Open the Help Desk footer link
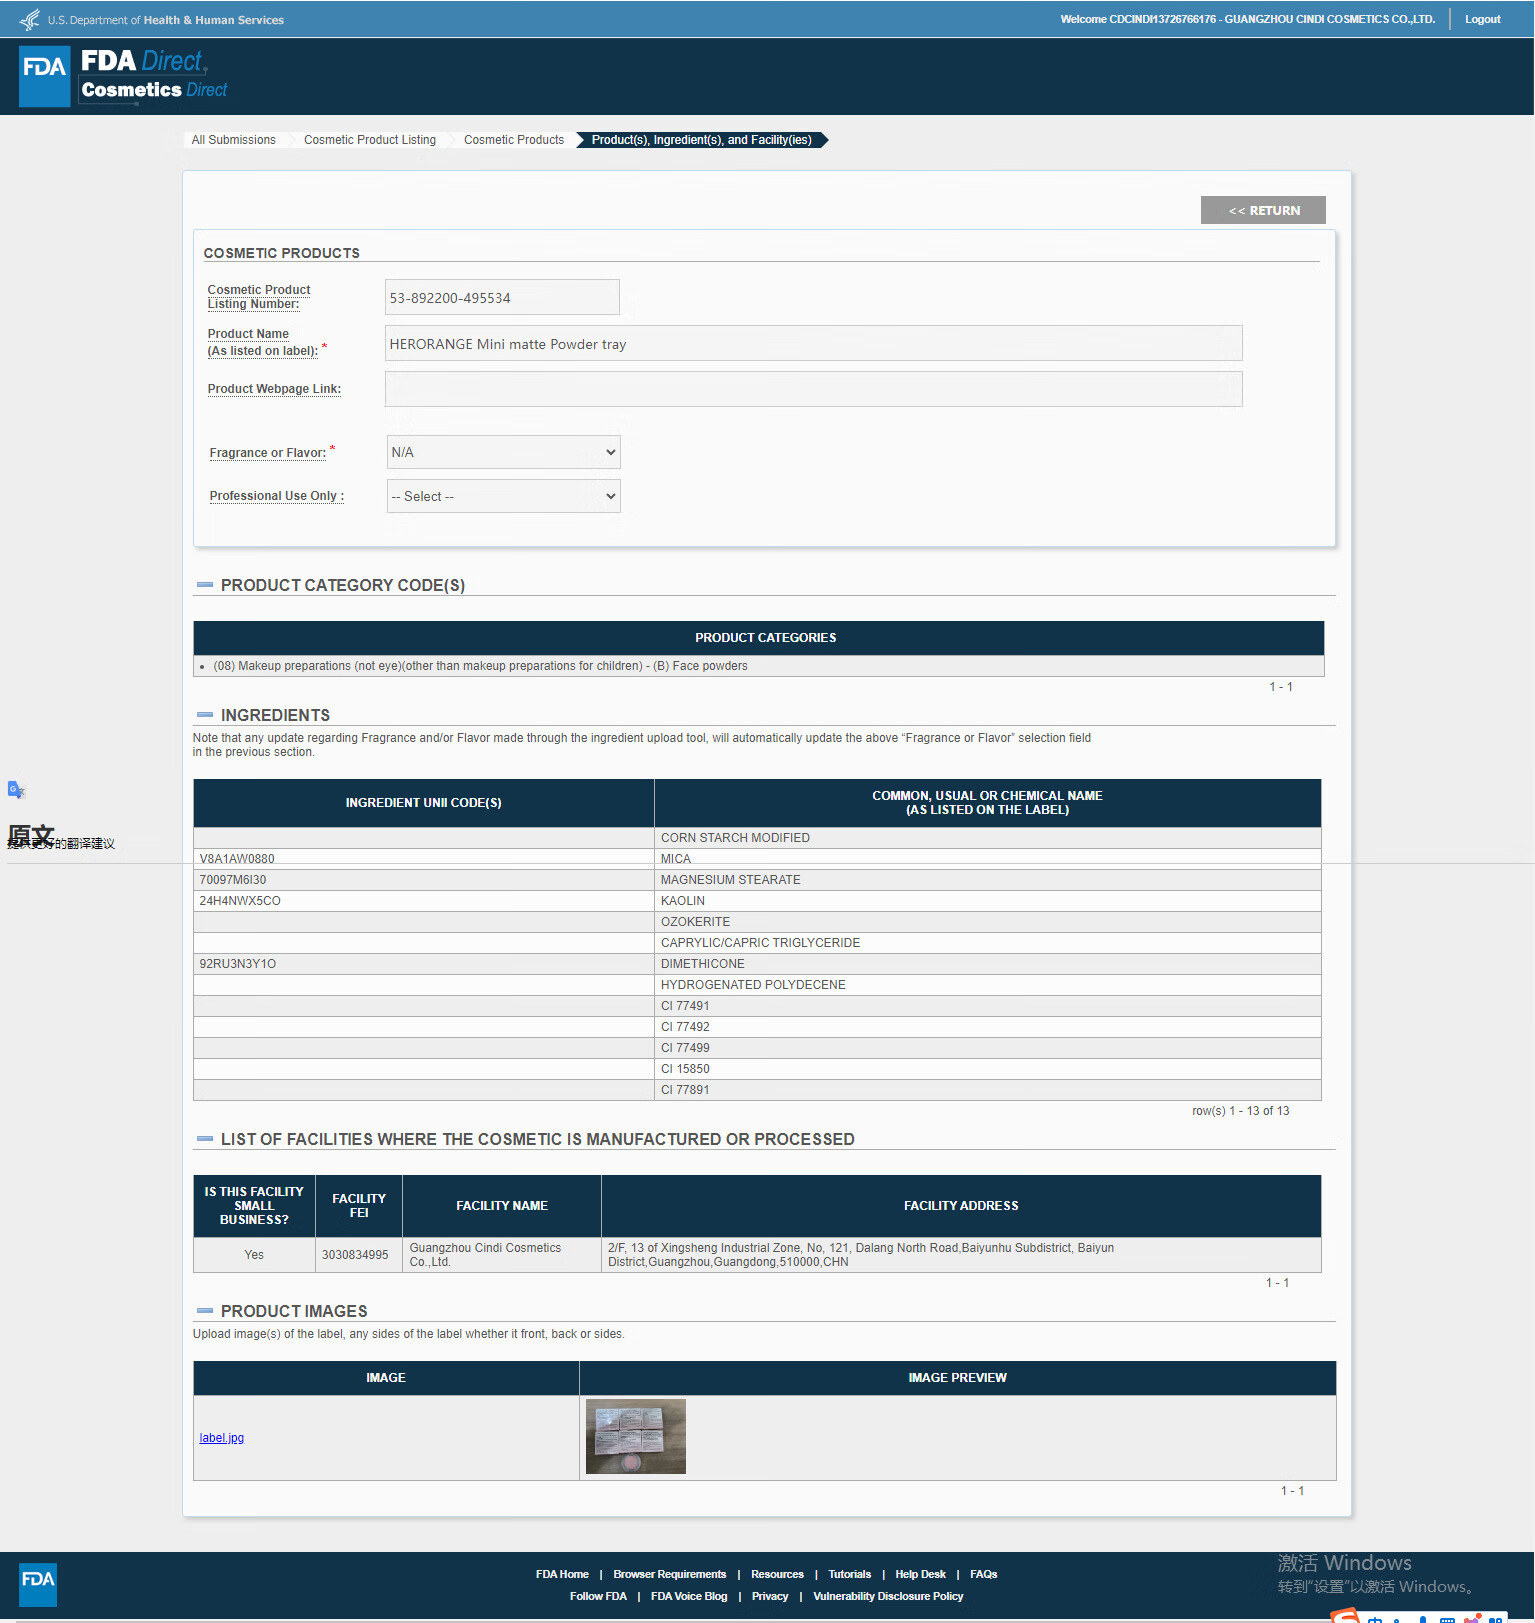Viewport: 1535px width, 1623px height. tap(920, 1574)
